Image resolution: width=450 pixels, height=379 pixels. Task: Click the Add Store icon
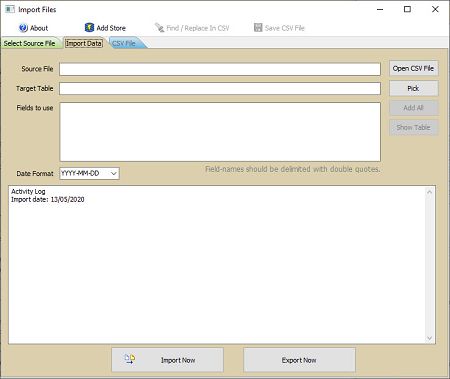[89, 28]
